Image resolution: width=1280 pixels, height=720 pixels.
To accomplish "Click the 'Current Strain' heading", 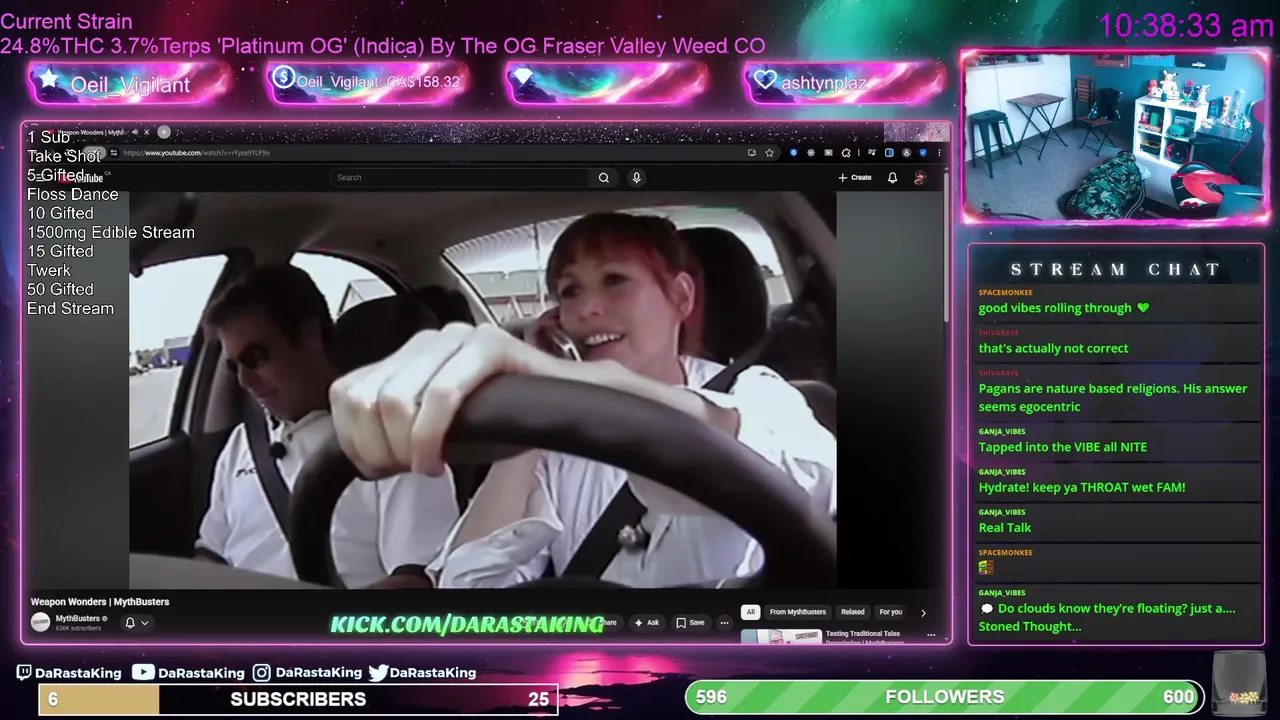I will (66, 21).
